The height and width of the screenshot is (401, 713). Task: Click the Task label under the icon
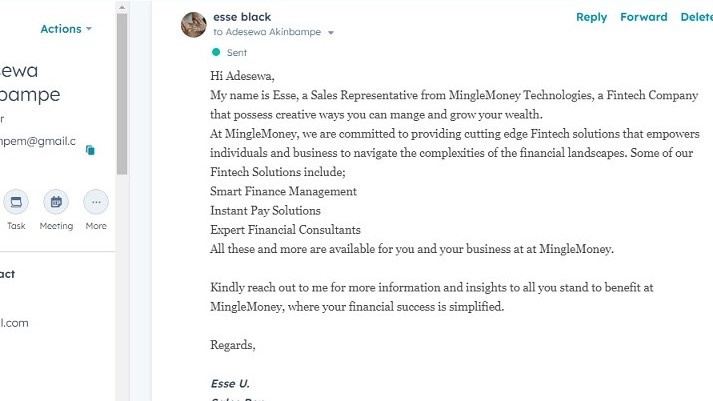point(16,226)
